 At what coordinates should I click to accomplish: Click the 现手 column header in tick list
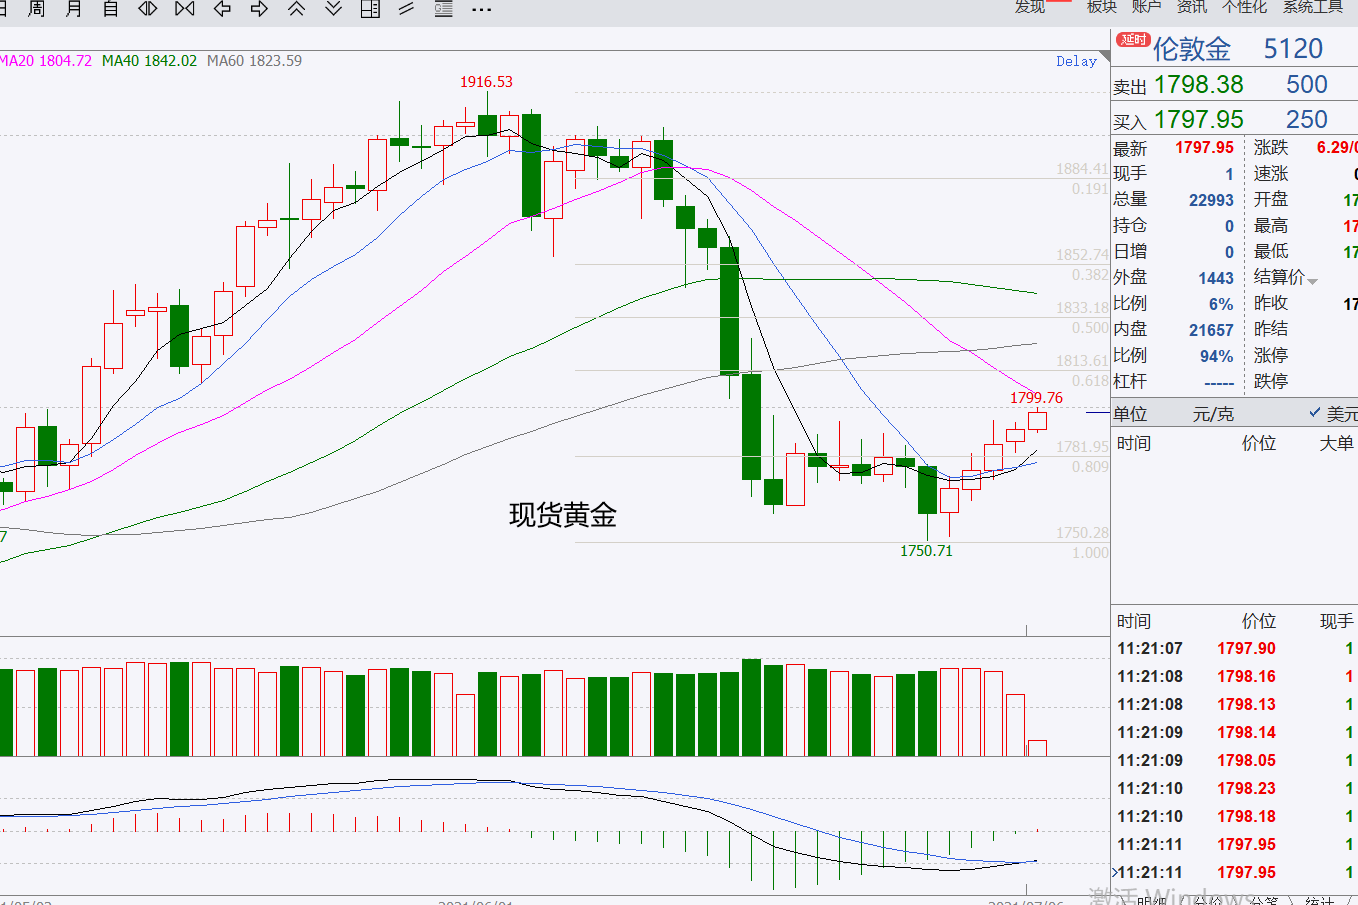click(x=1336, y=621)
